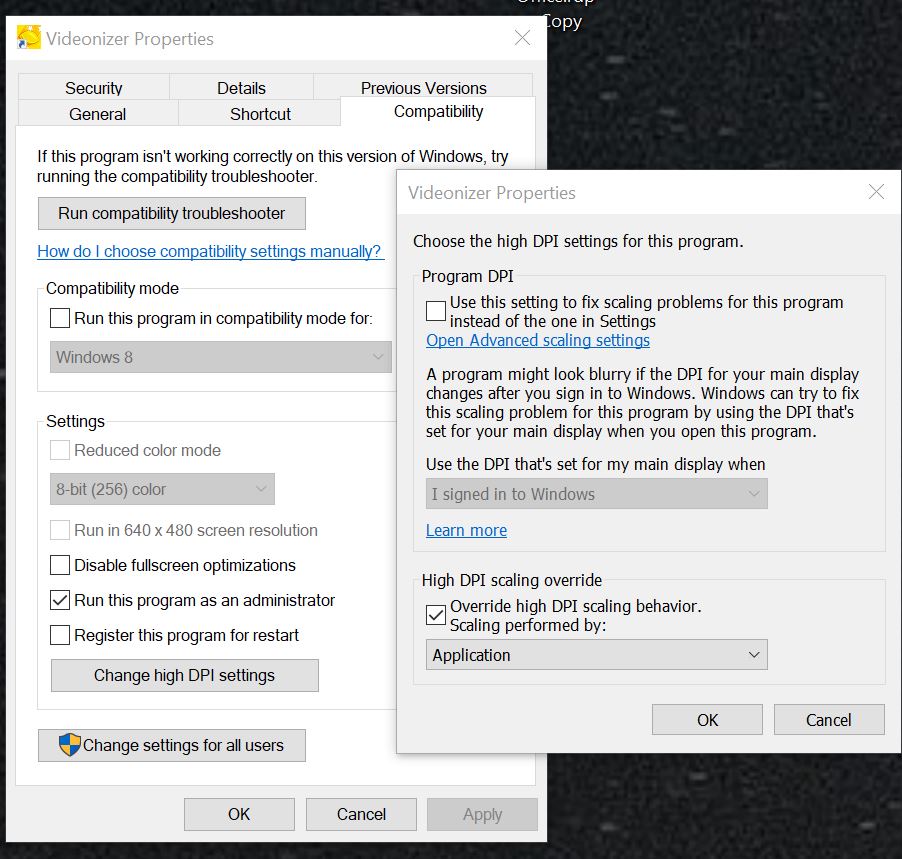Click OK in the main Properties window
Image resolution: width=902 pixels, height=859 pixels.
click(x=239, y=814)
